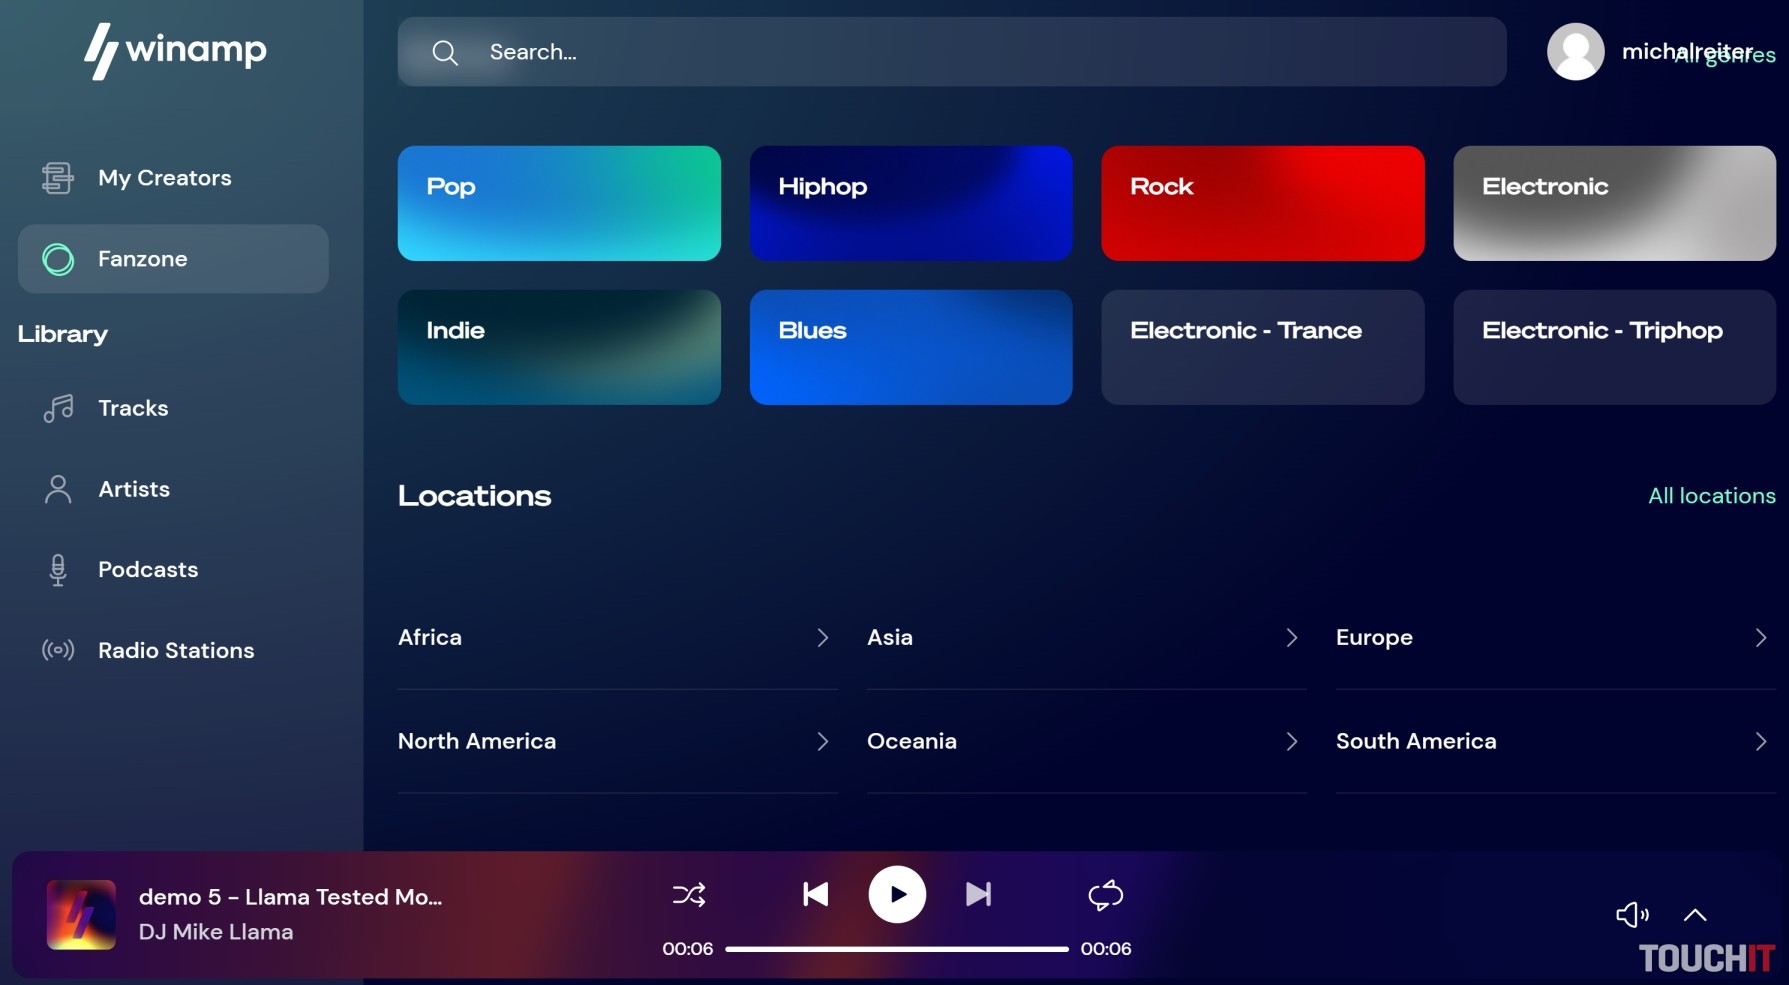The height and width of the screenshot is (985, 1789).
Task: Click the Winamp logo in the sidebar
Action: coord(175,50)
